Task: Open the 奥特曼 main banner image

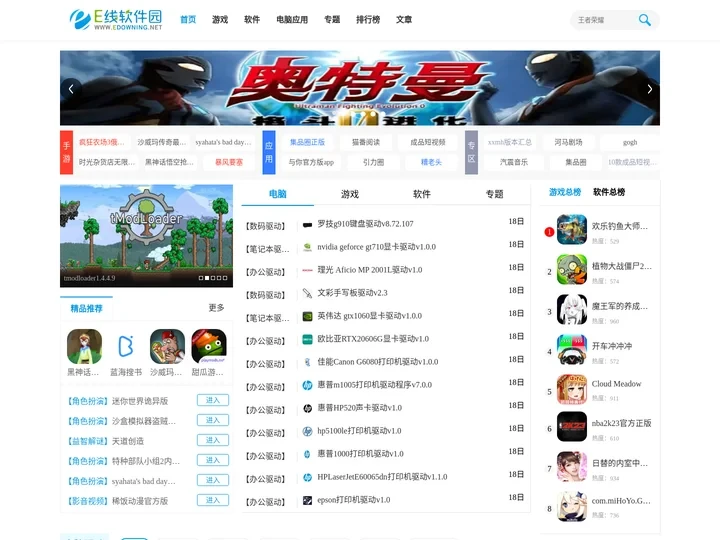Action: [x=360, y=88]
